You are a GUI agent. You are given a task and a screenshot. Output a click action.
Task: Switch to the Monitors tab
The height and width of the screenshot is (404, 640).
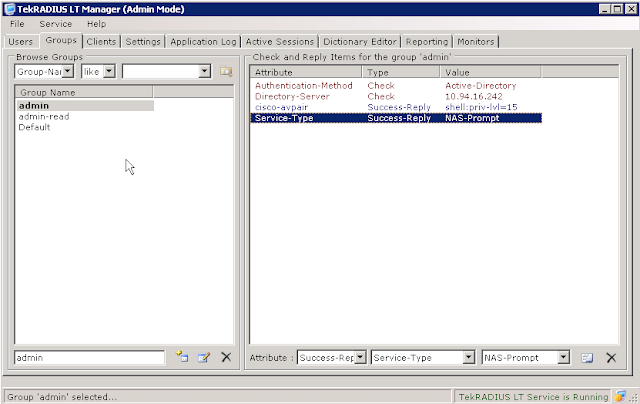coord(476,42)
